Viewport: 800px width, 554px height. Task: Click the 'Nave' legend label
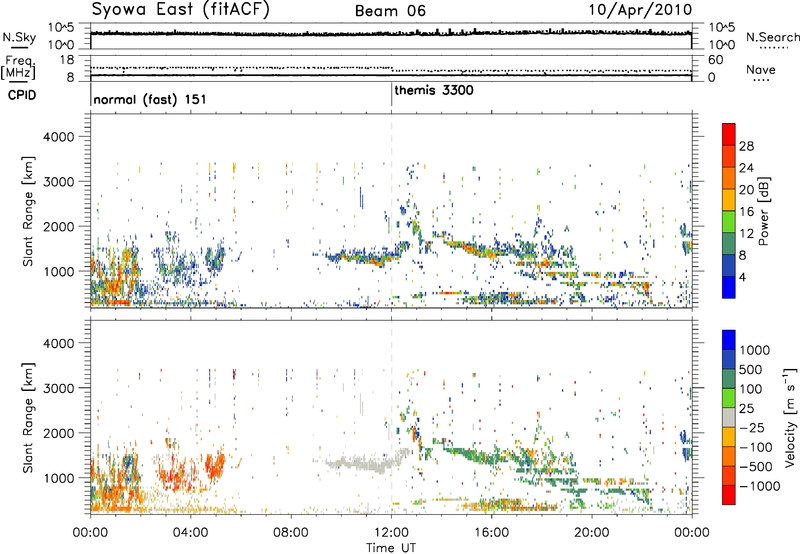(761, 70)
